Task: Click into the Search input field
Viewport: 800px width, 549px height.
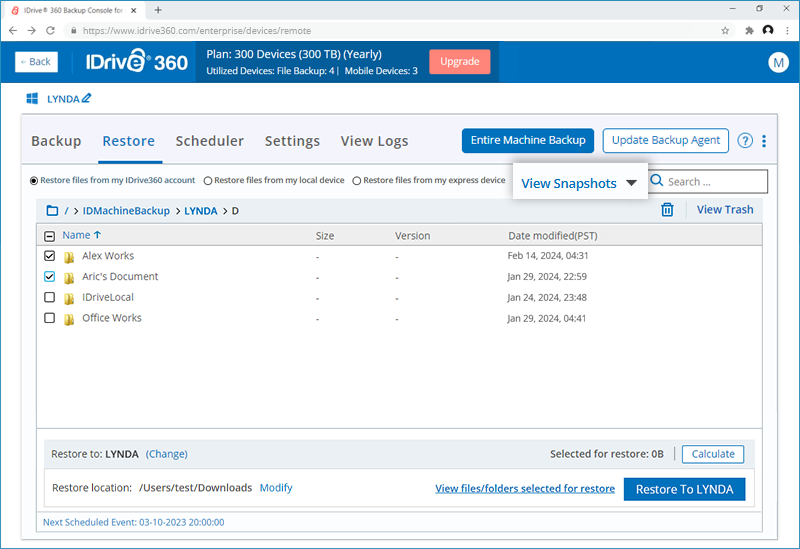Action: (713, 182)
